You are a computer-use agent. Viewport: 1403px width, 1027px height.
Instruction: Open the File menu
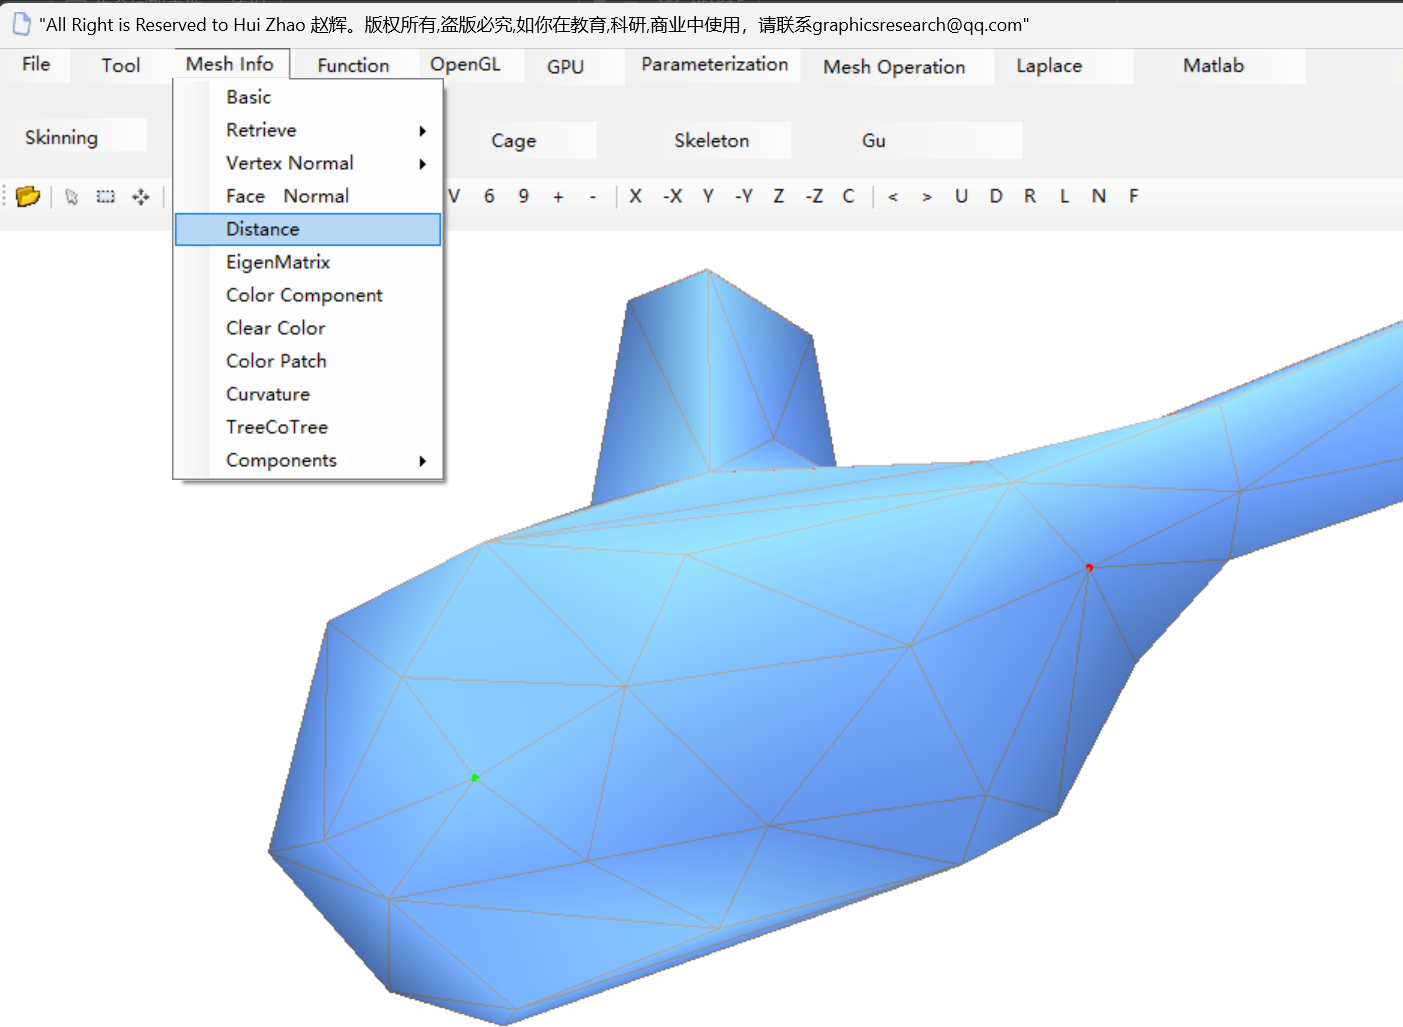coord(36,64)
